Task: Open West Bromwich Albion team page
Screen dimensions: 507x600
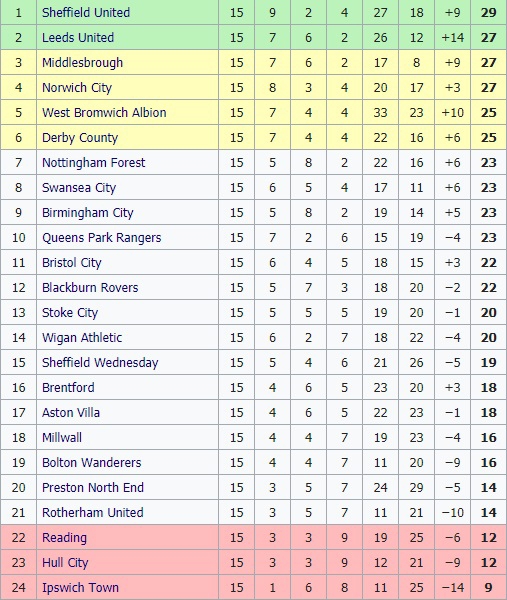Action: click(x=104, y=112)
